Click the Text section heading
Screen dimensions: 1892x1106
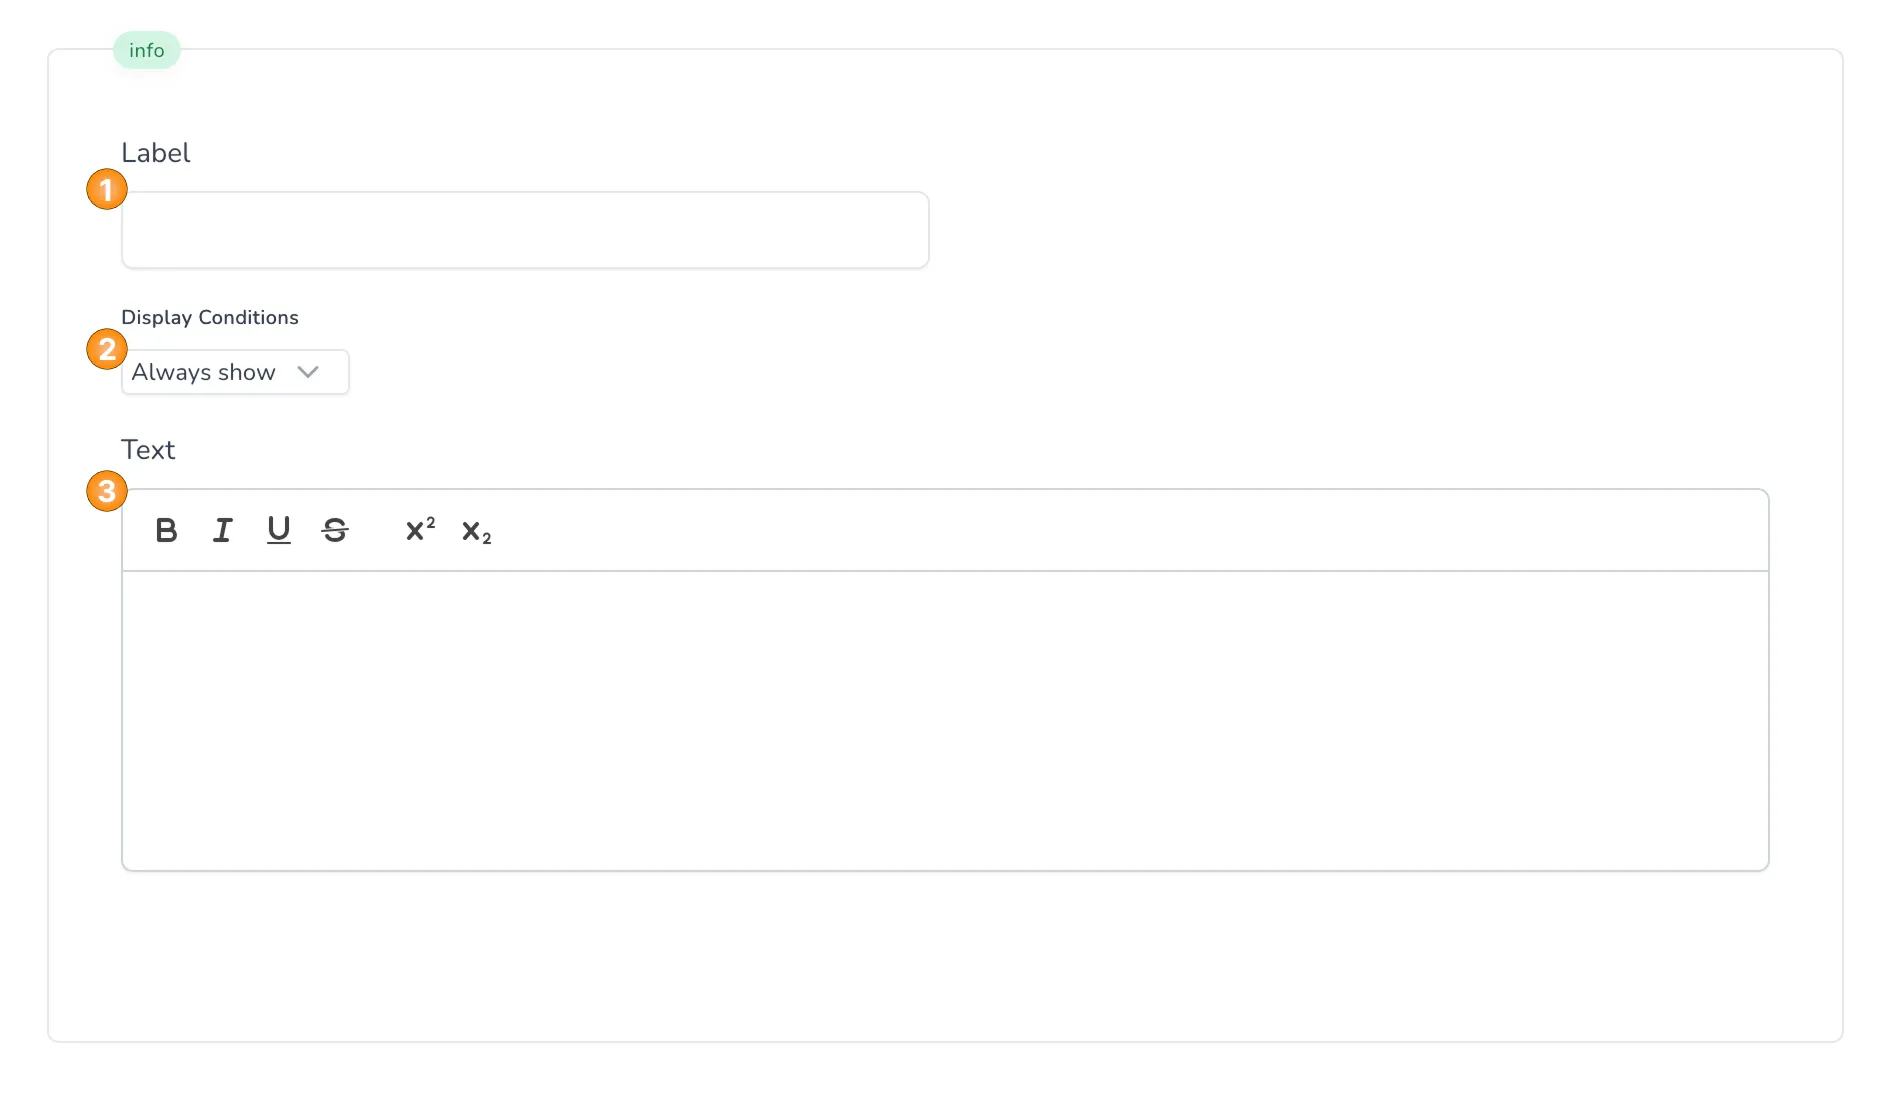pyautogui.click(x=148, y=450)
